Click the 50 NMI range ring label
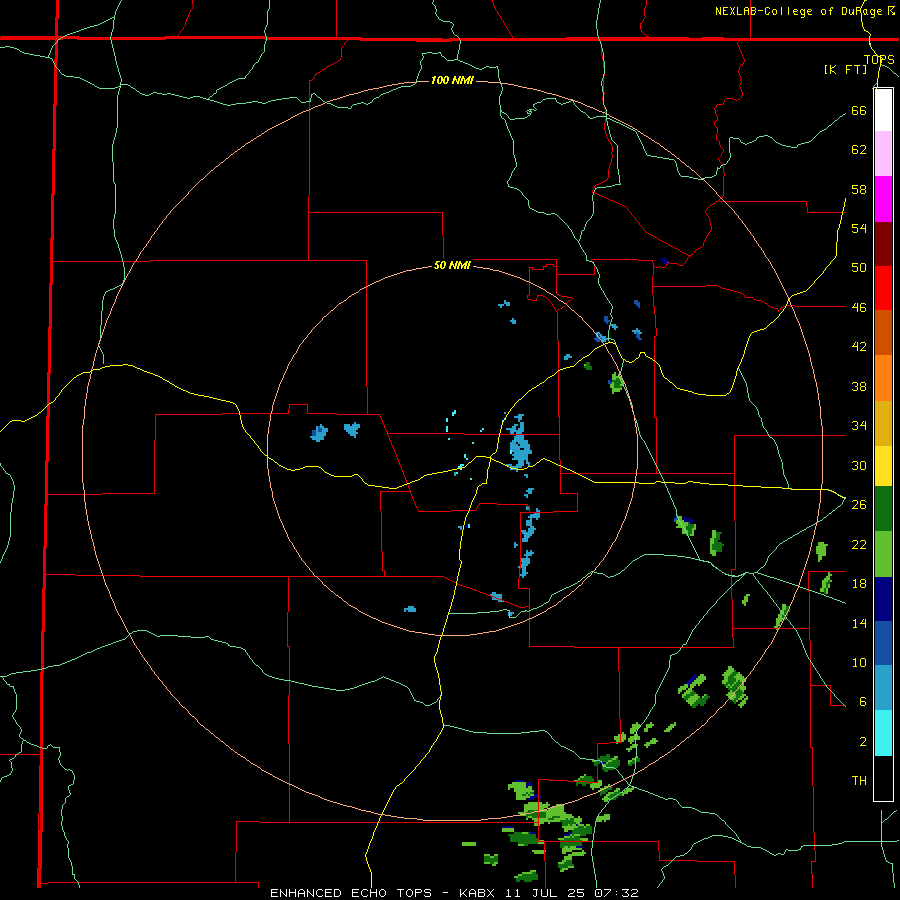The image size is (900, 900). (x=452, y=265)
